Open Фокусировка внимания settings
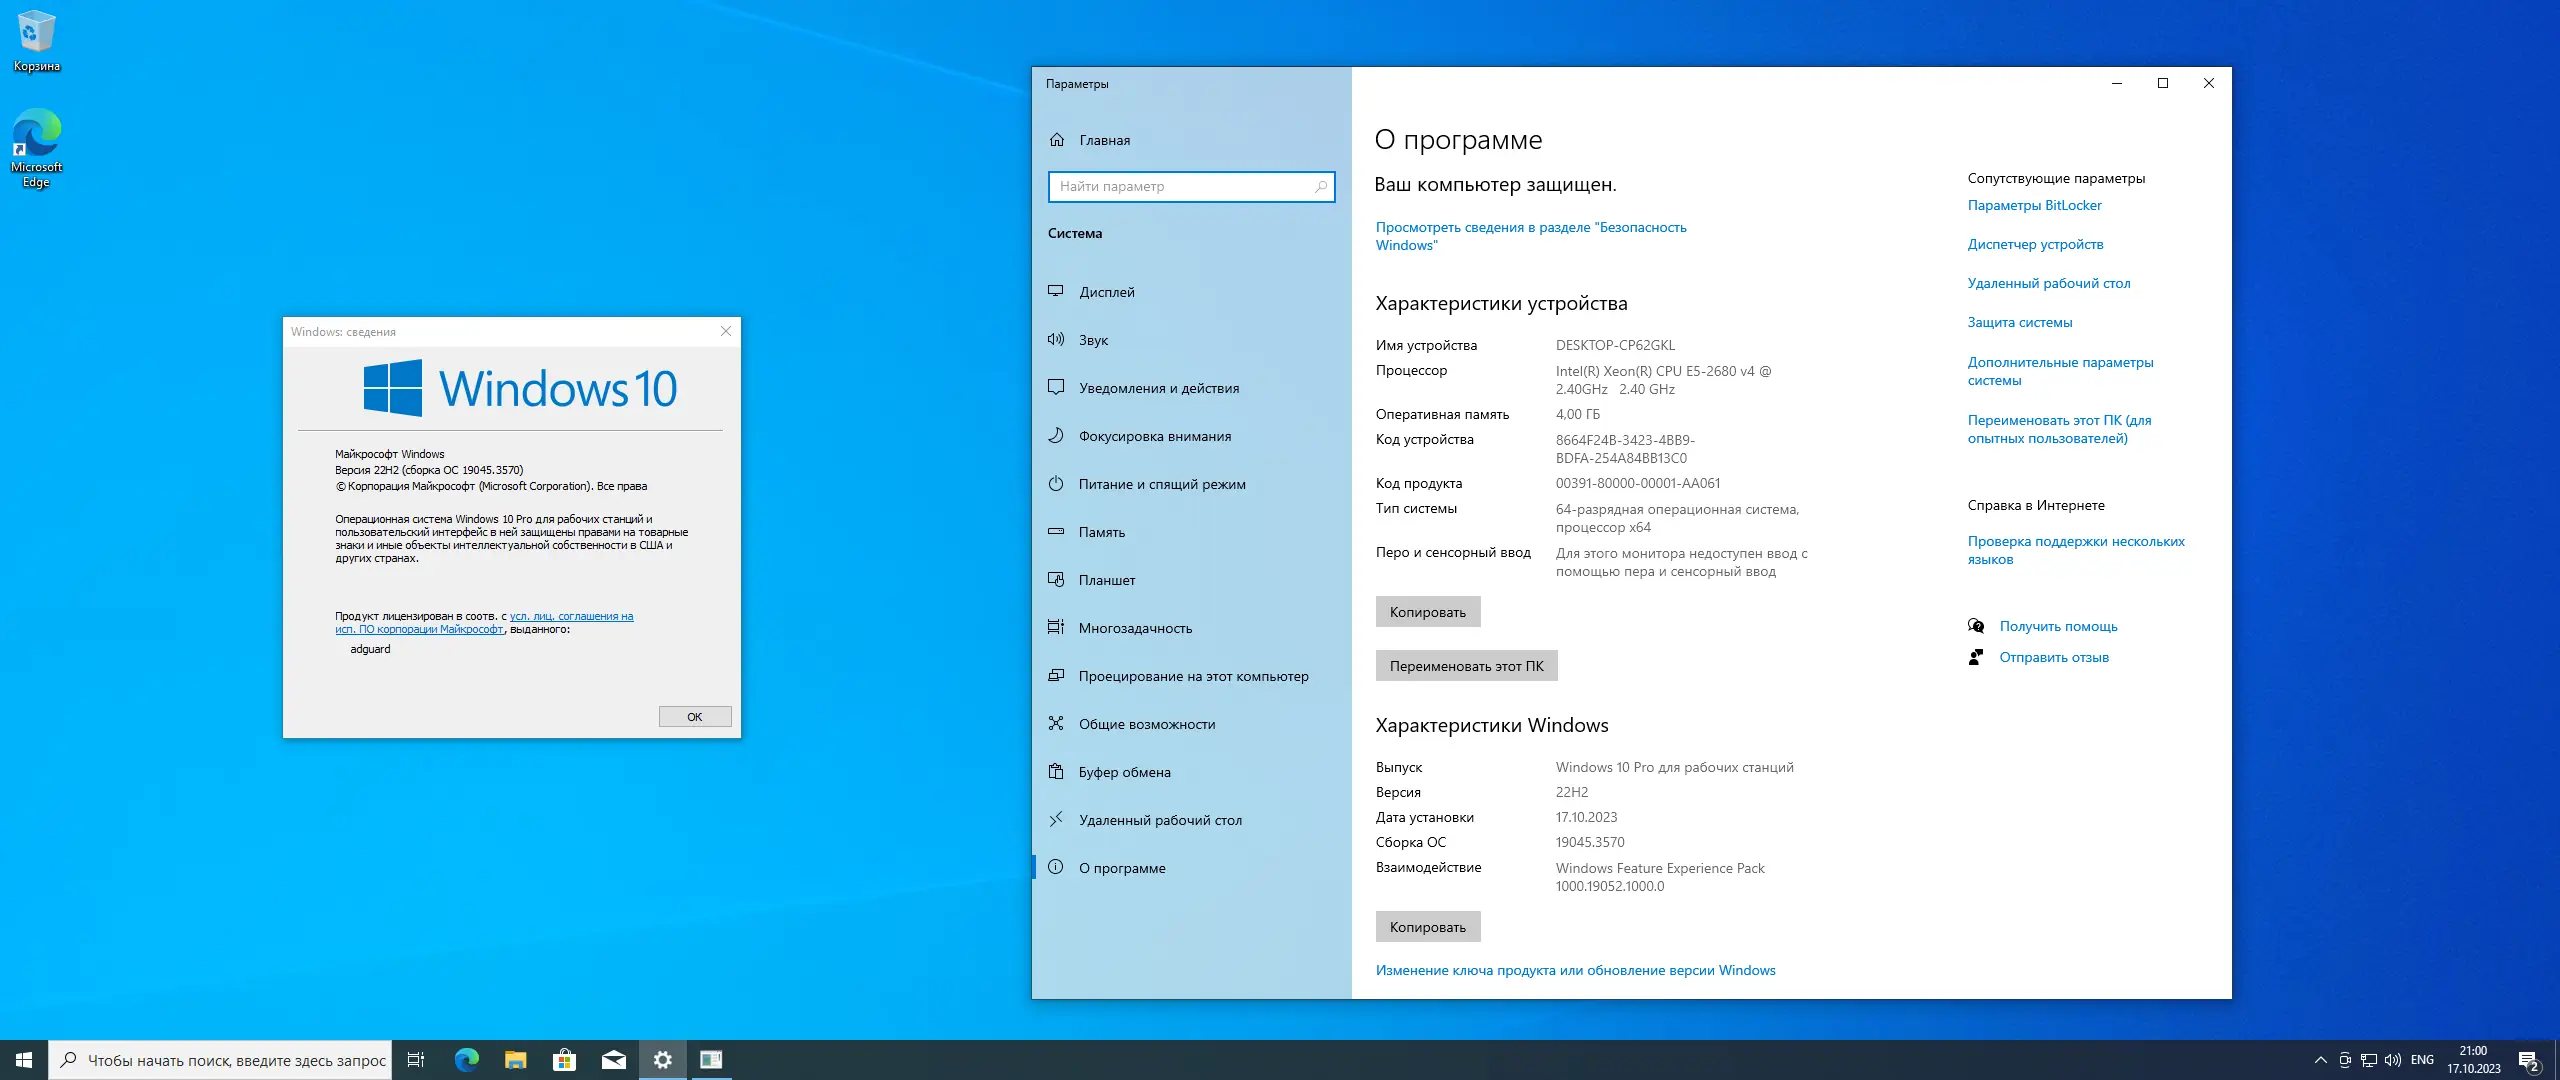The height and width of the screenshot is (1080, 2560). [1154, 435]
